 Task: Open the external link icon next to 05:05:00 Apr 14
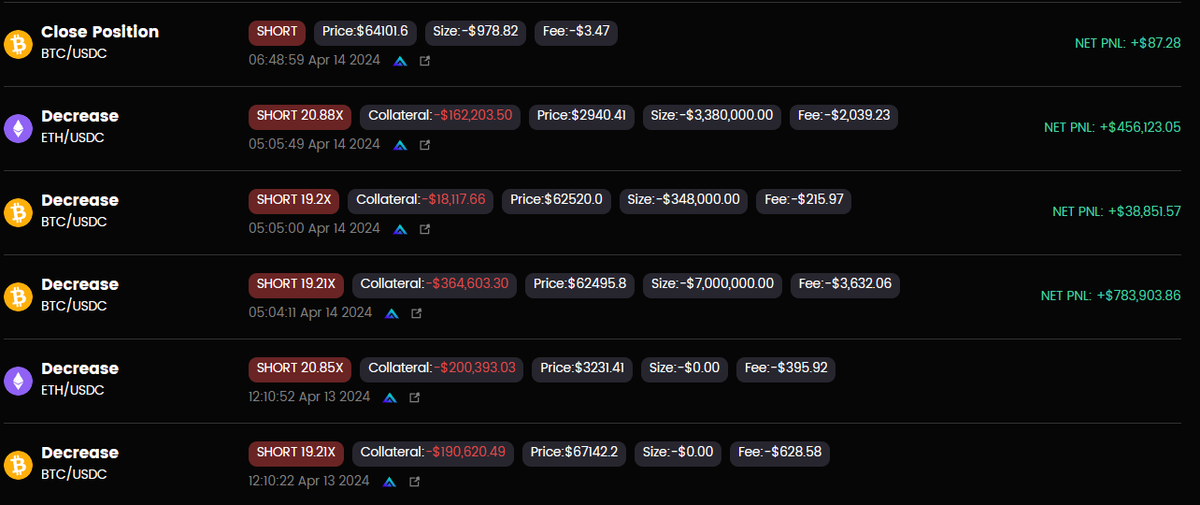425,229
